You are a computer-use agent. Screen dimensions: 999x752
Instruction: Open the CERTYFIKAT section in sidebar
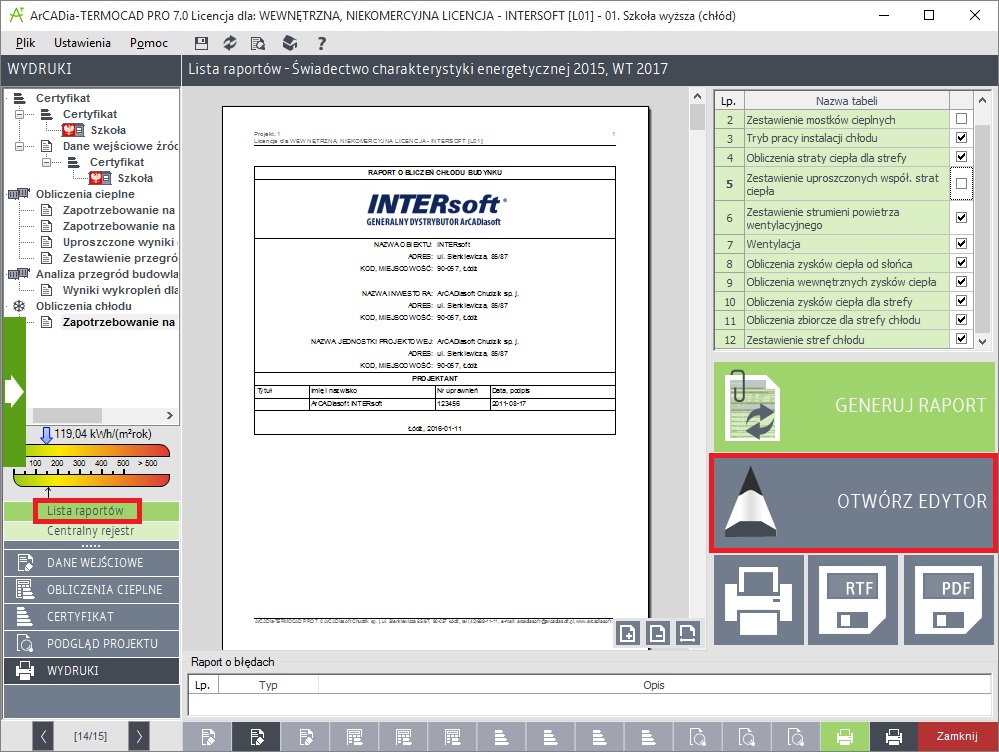(x=91, y=616)
